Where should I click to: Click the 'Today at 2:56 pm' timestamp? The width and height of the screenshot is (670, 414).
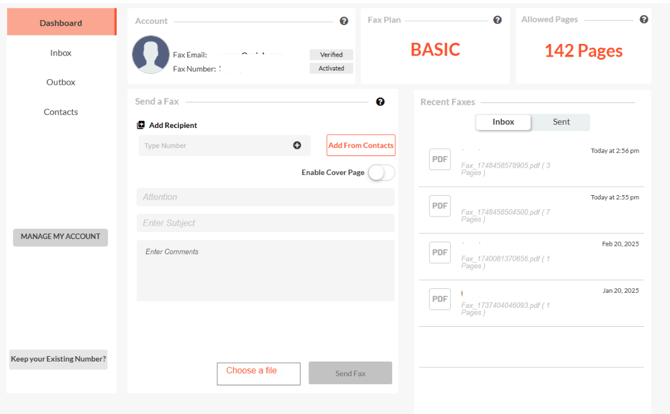pos(614,151)
